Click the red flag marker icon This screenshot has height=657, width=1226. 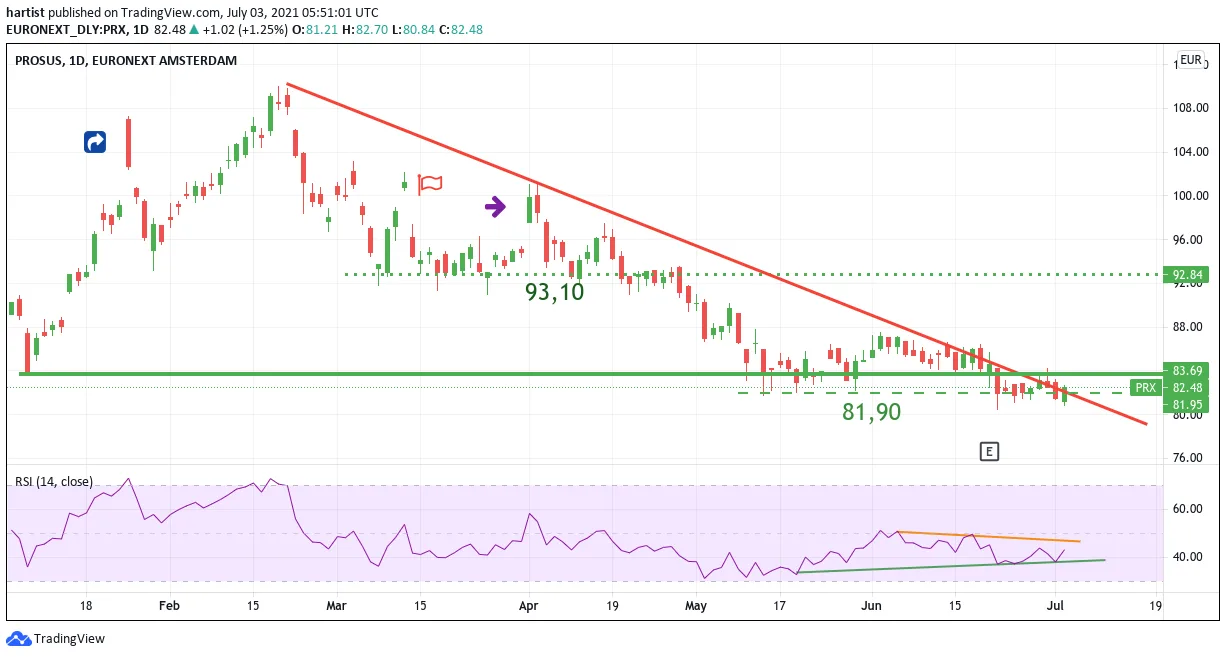click(x=430, y=184)
